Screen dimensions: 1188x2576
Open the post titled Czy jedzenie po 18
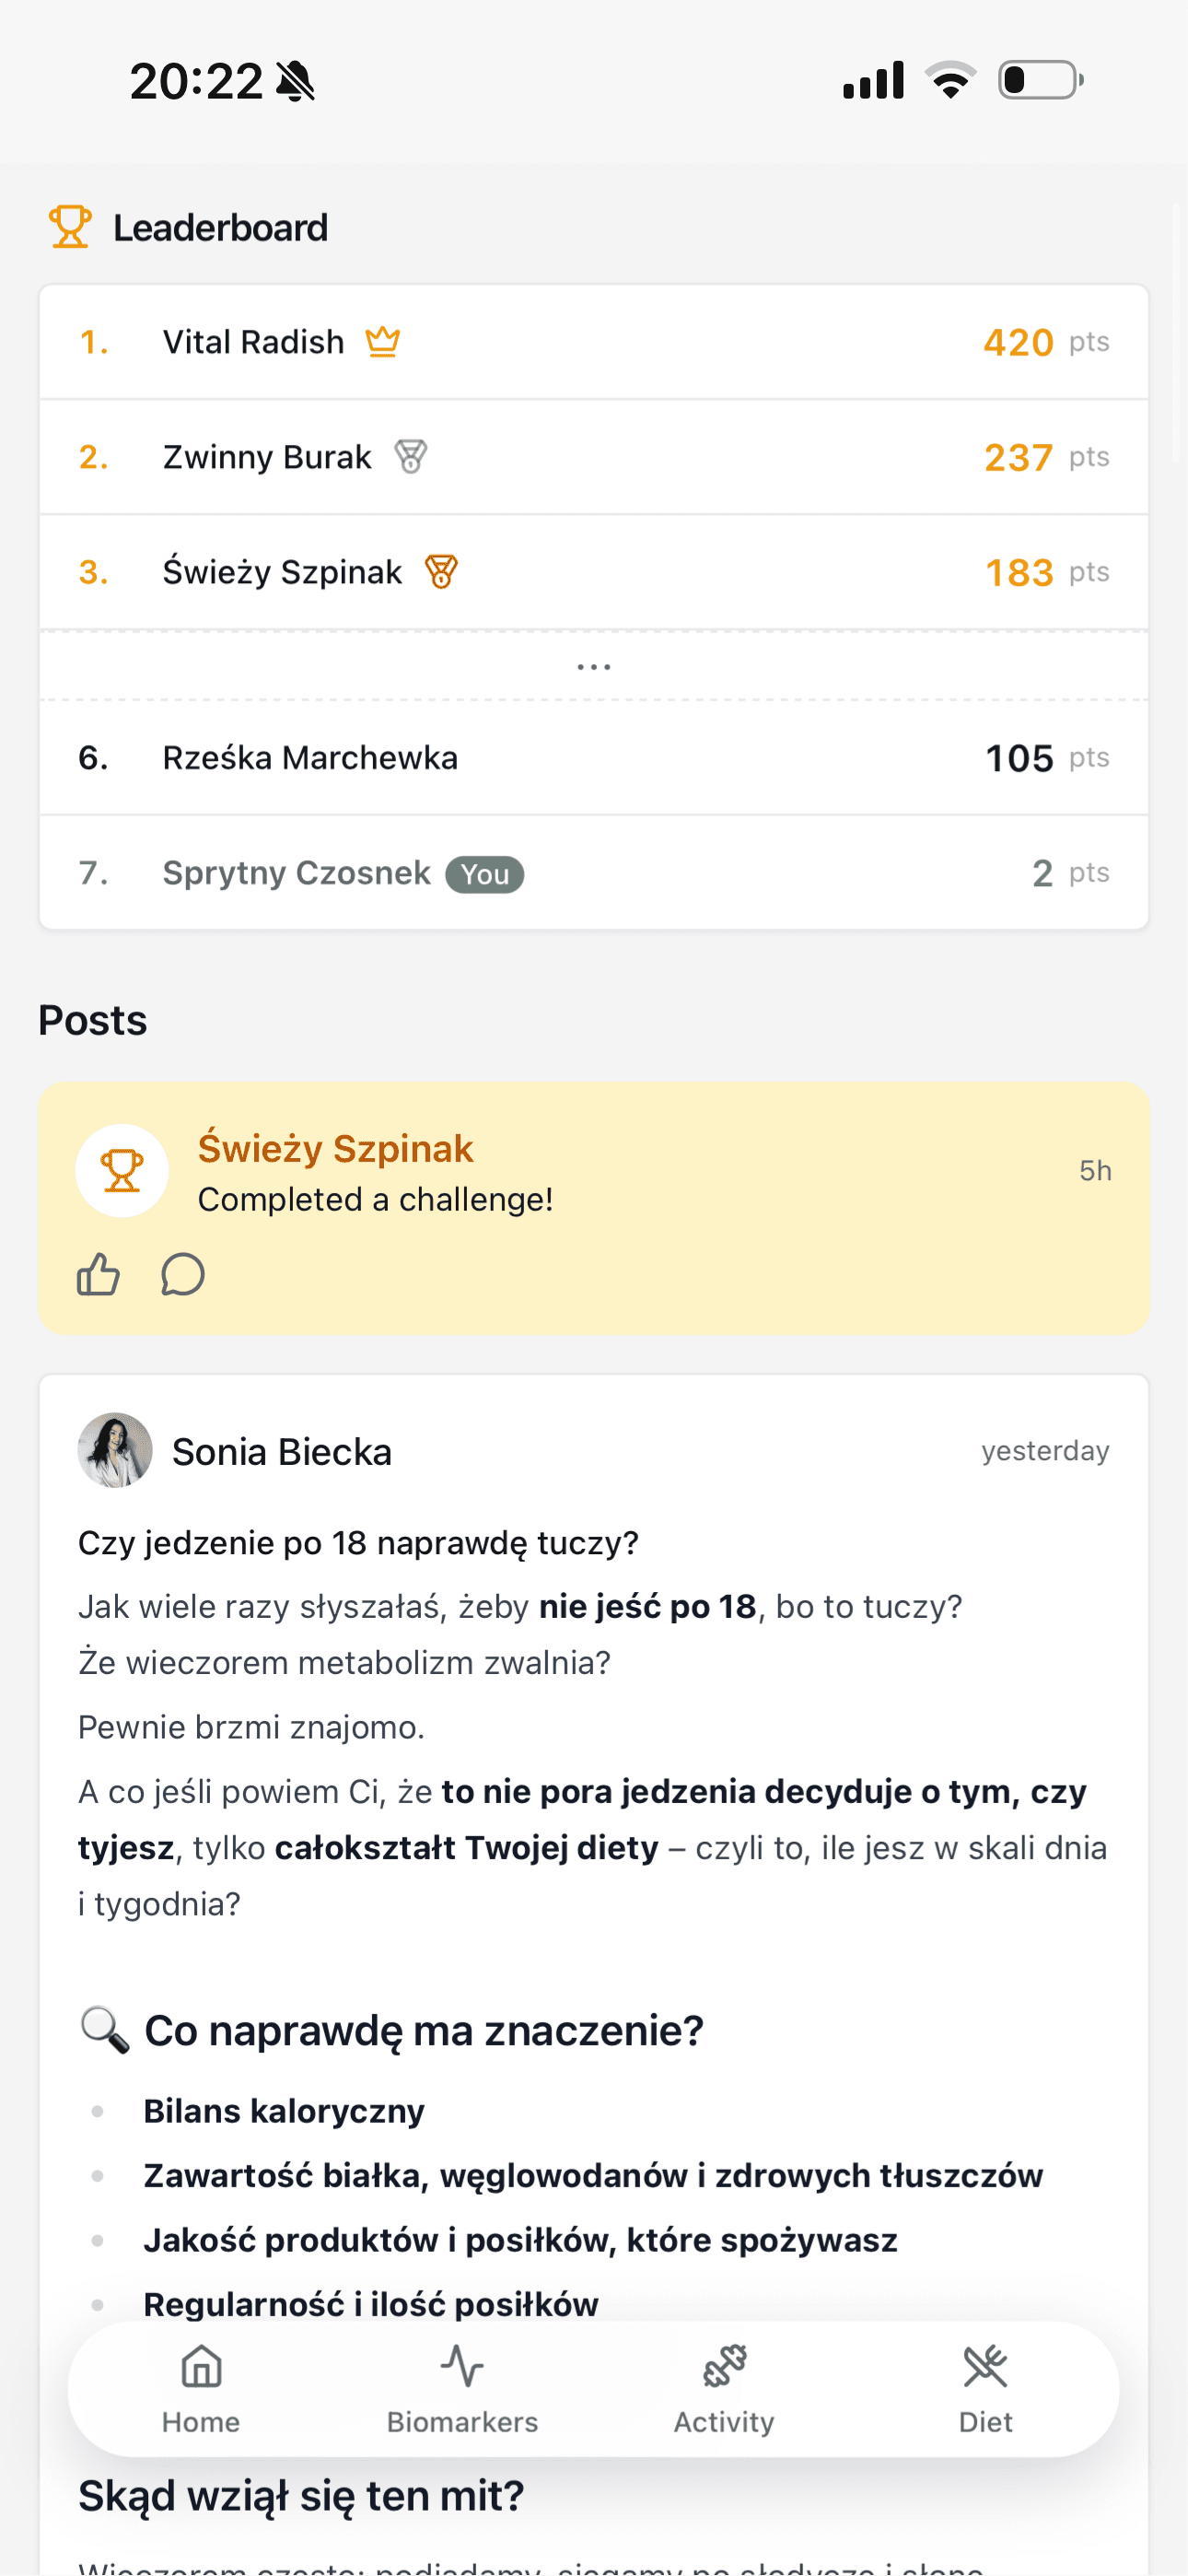click(358, 1543)
